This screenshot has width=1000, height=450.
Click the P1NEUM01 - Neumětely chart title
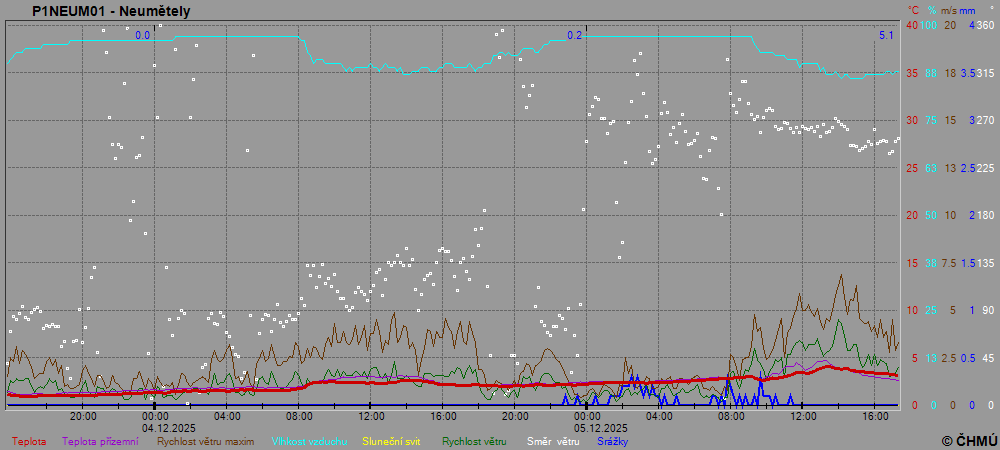(111, 11)
